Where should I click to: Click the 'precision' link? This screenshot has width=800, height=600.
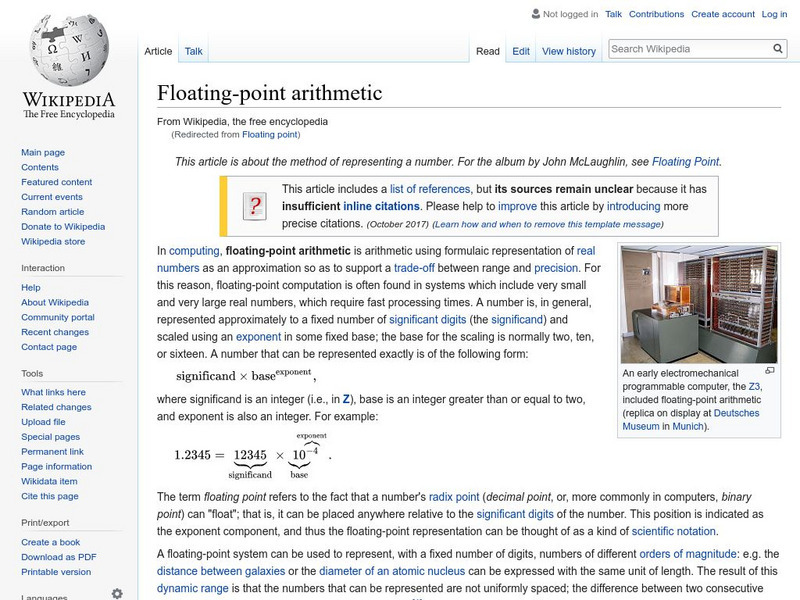tap(556, 268)
